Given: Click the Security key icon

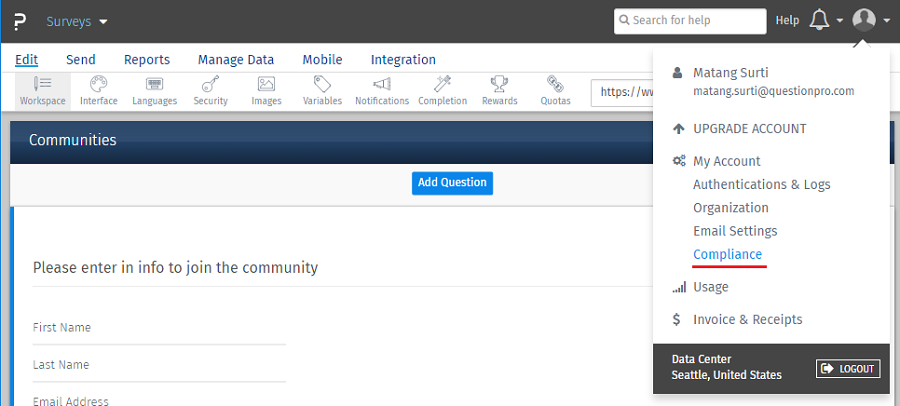Looking at the screenshot, I should 210,90.
